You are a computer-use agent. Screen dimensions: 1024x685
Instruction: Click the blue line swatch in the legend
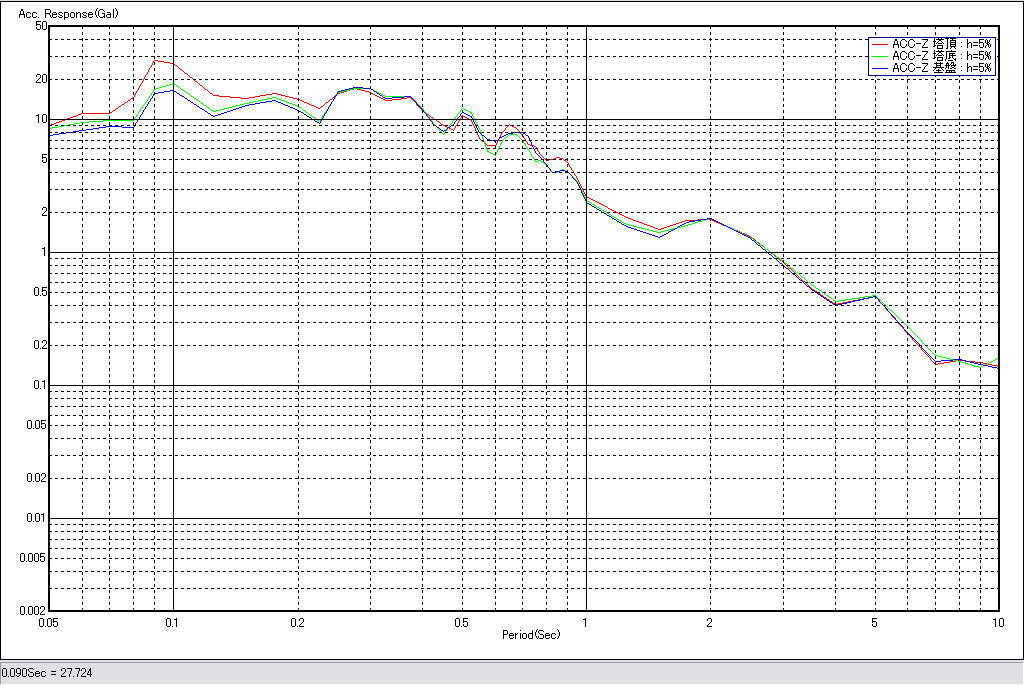(880, 68)
